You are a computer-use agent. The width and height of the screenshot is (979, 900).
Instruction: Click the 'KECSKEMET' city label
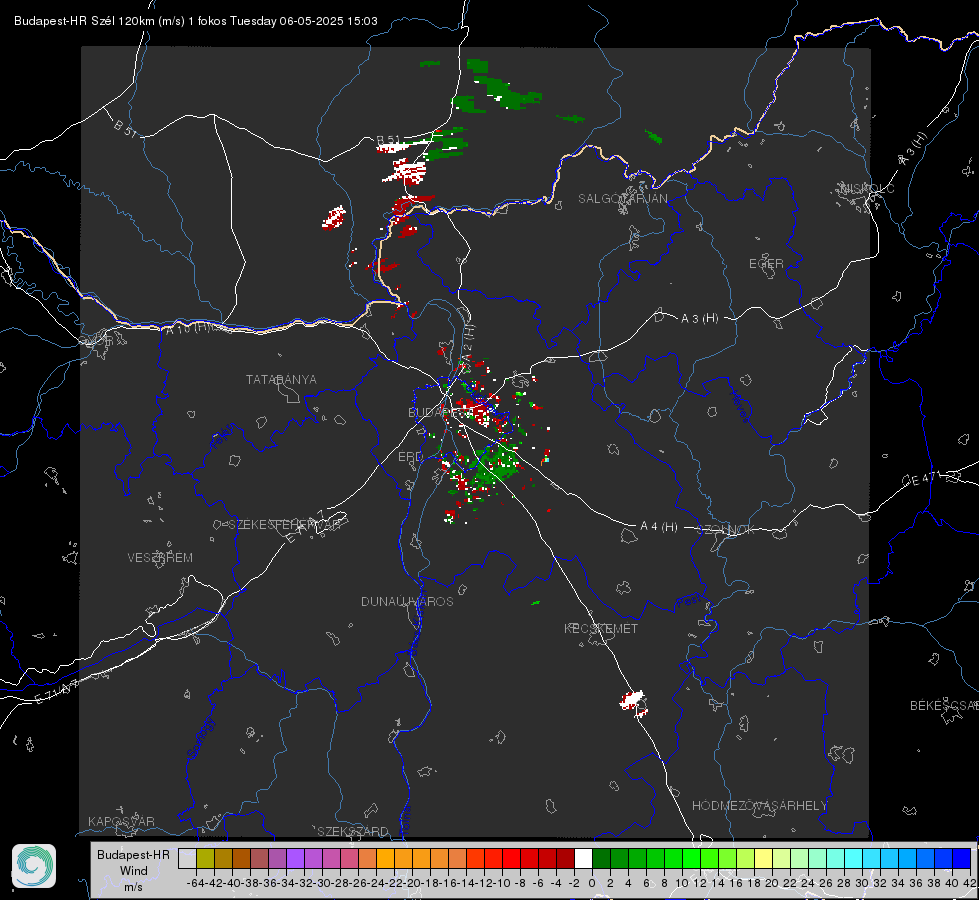pyautogui.click(x=601, y=628)
